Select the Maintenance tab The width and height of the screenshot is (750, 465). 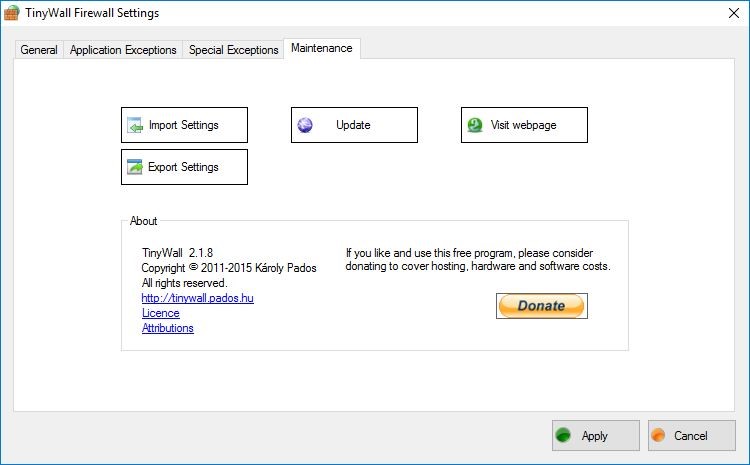(x=321, y=48)
